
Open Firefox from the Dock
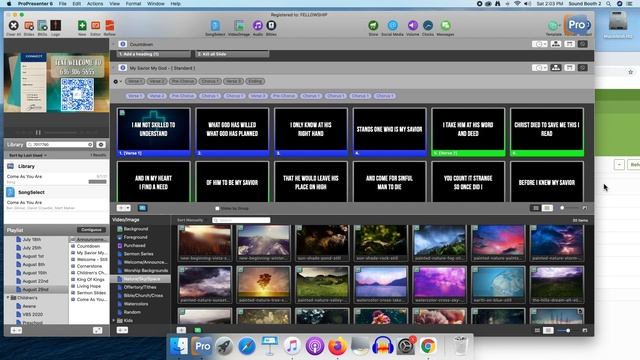tap(337, 346)
